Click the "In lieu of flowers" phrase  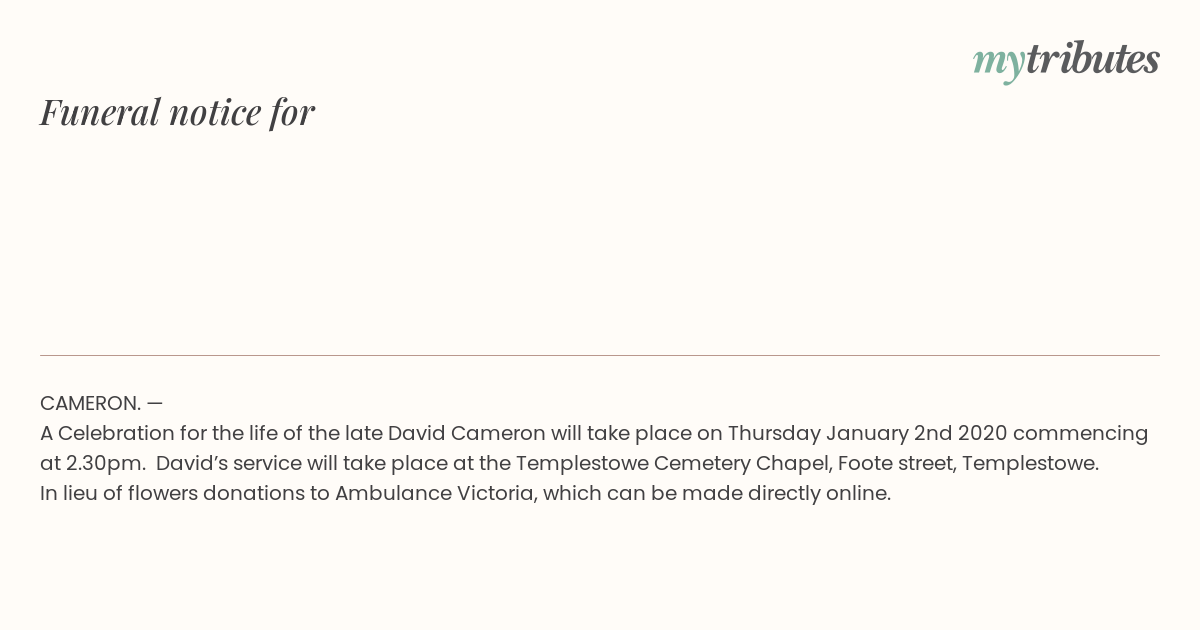pyautogui.click(x=118, y=493)
